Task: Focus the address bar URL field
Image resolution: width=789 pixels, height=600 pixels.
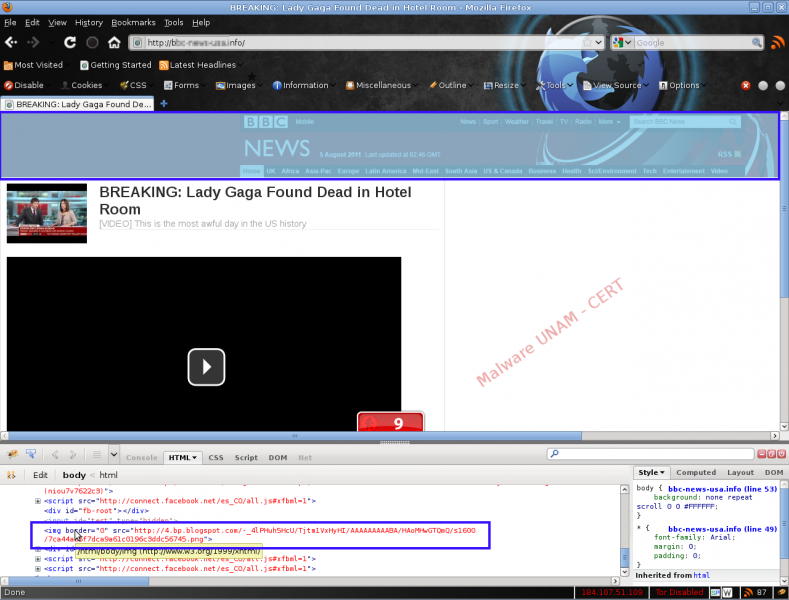Action: (363, 43)
